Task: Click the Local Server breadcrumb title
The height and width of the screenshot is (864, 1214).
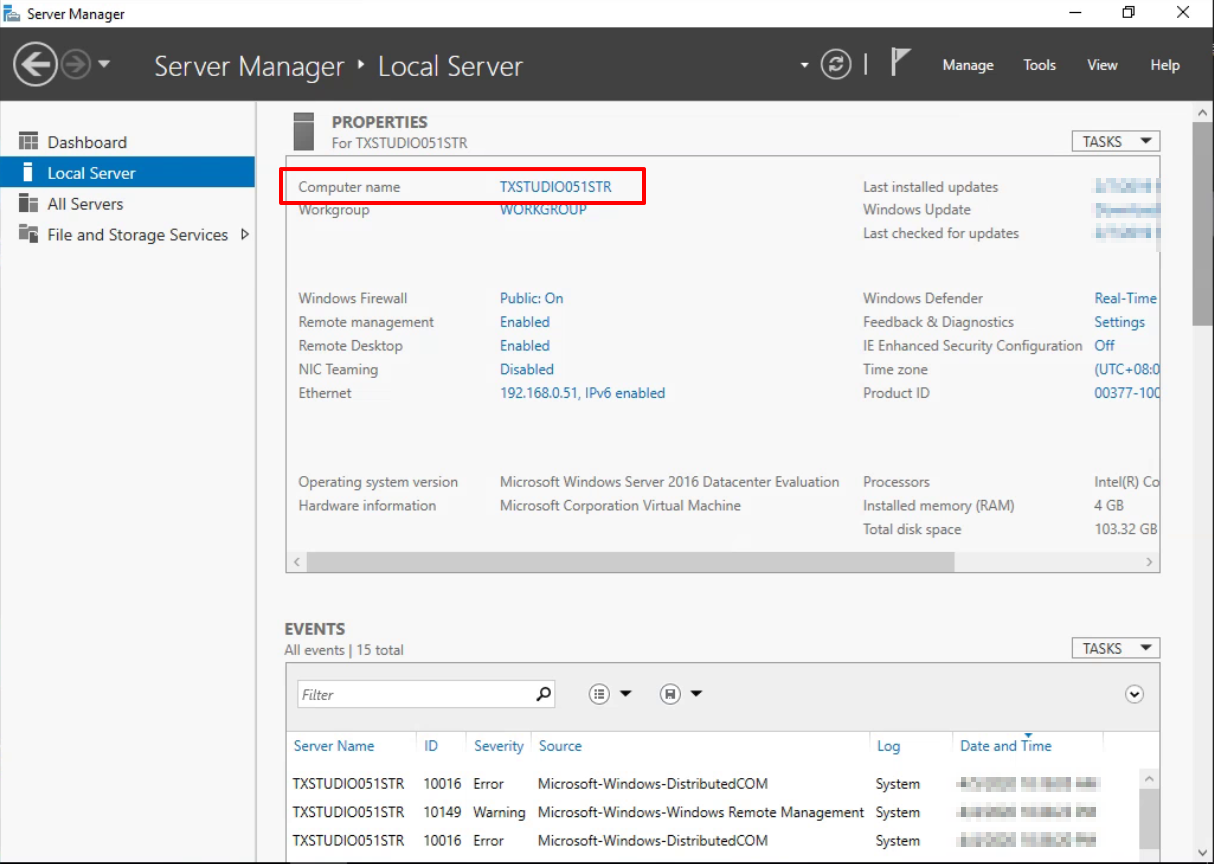Action: pos(450,67)
